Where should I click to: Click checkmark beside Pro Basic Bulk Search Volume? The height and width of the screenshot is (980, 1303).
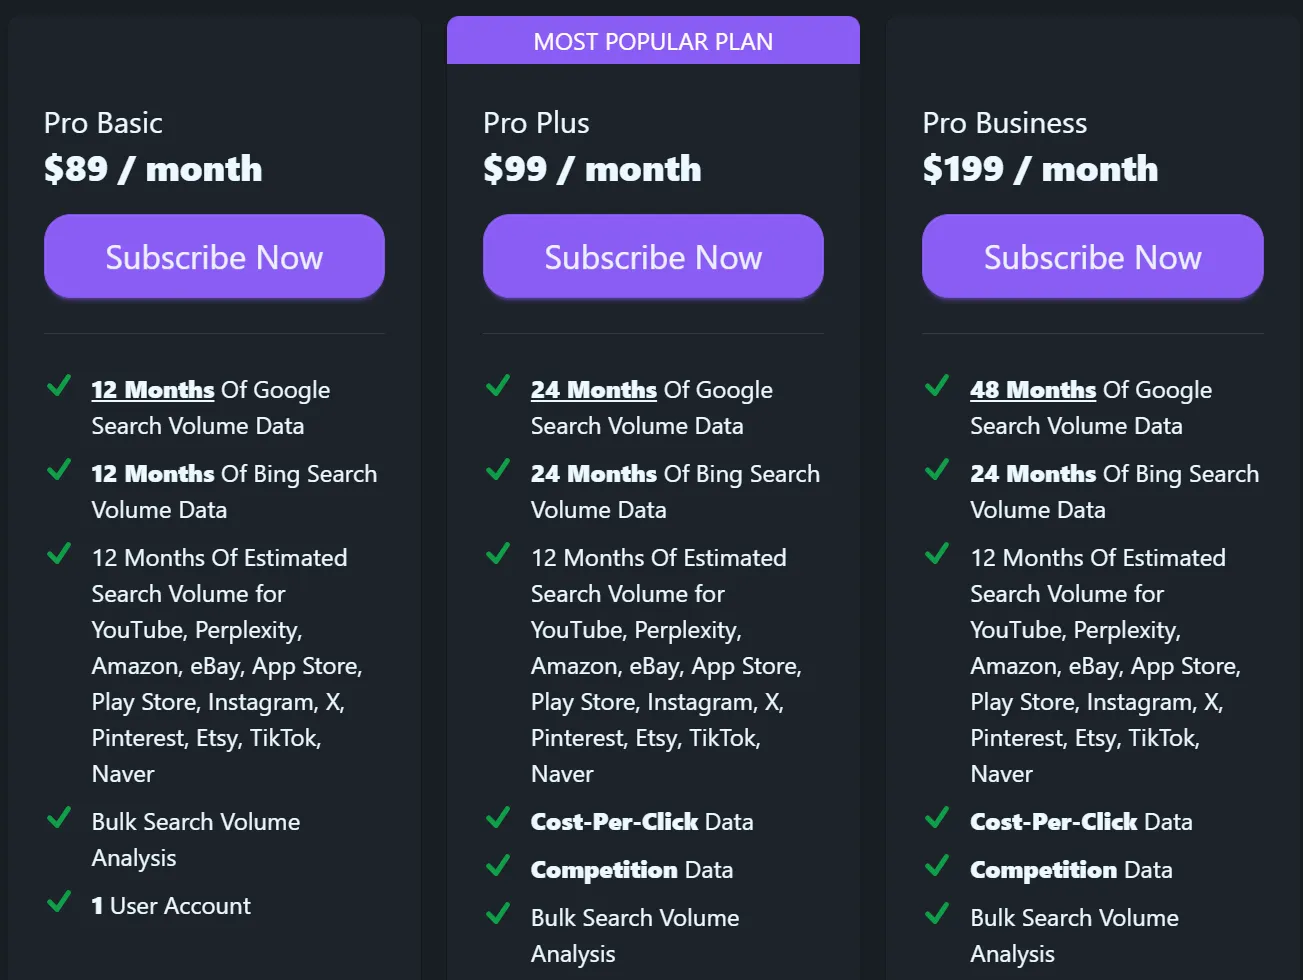tap(59, 818)
